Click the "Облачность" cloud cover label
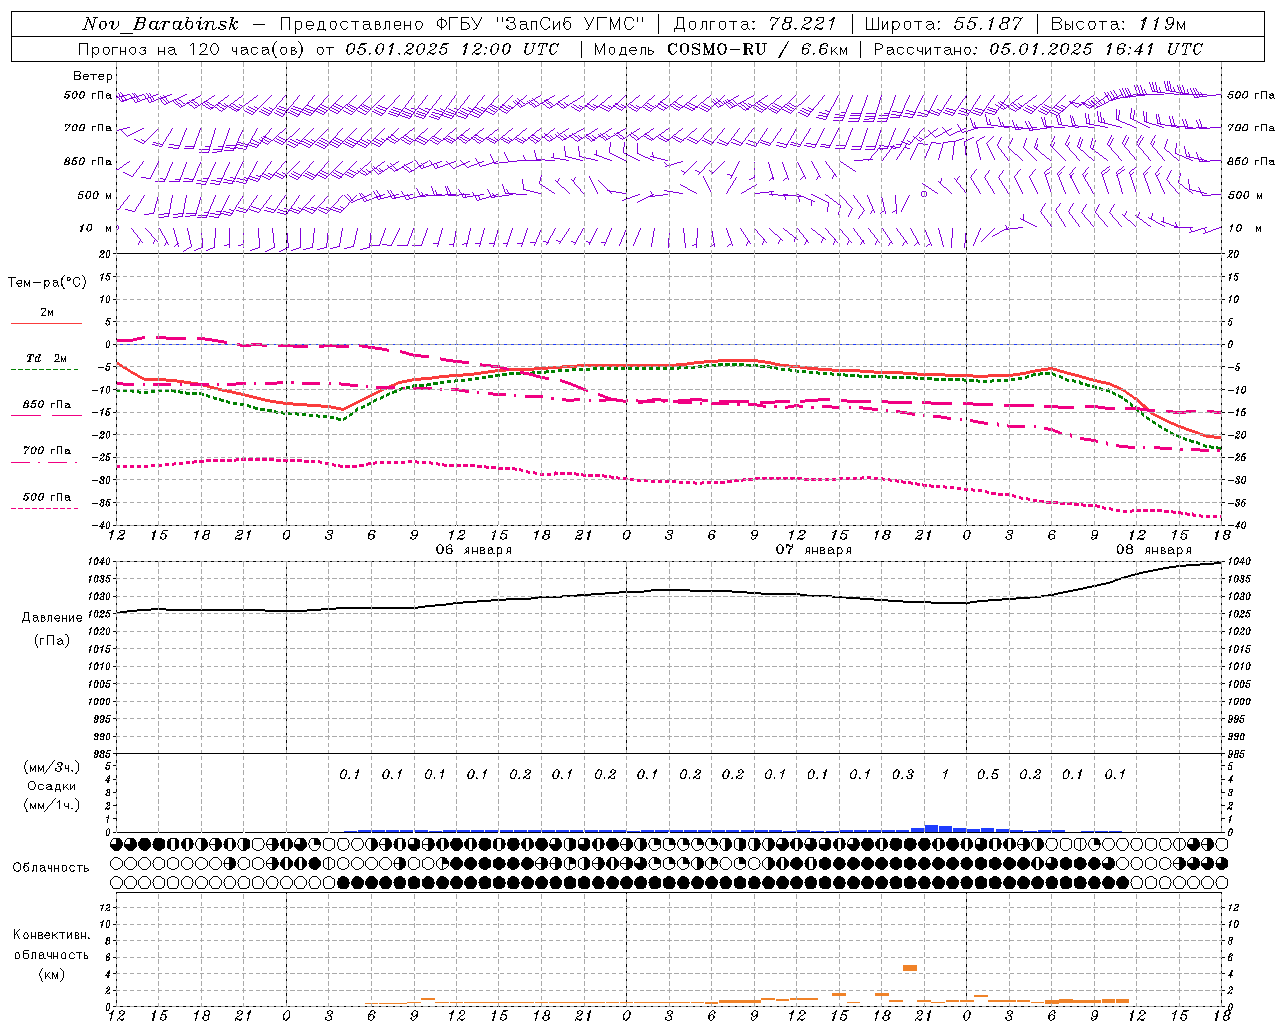The image size is (1280, 1024). (51, 867)
